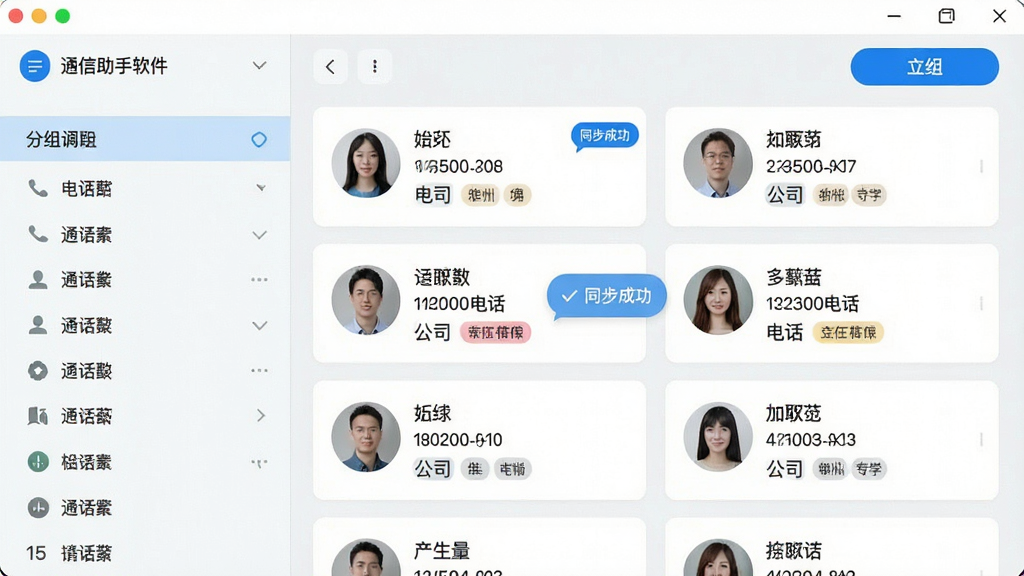Open options handle on 如眼菊 card
This screenshot has height=576, width=1024.
(981, 167)
